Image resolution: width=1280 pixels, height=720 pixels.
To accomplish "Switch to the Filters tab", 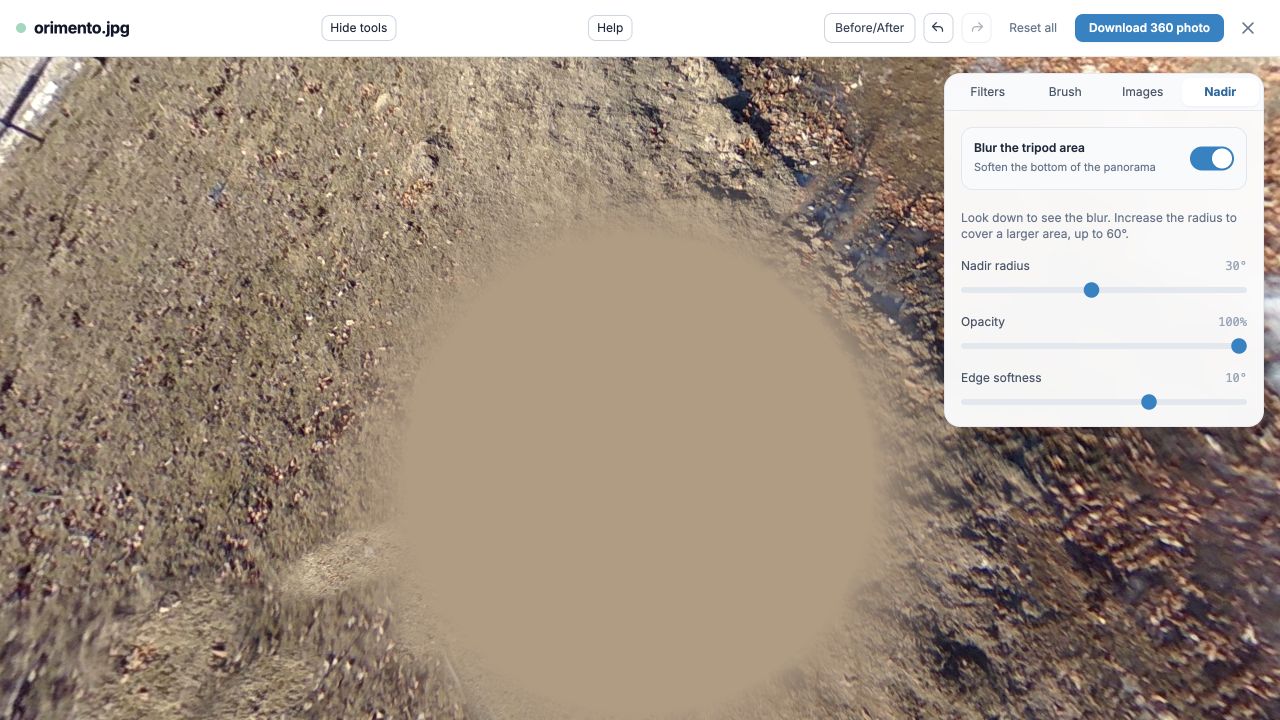I will [987, 91].
